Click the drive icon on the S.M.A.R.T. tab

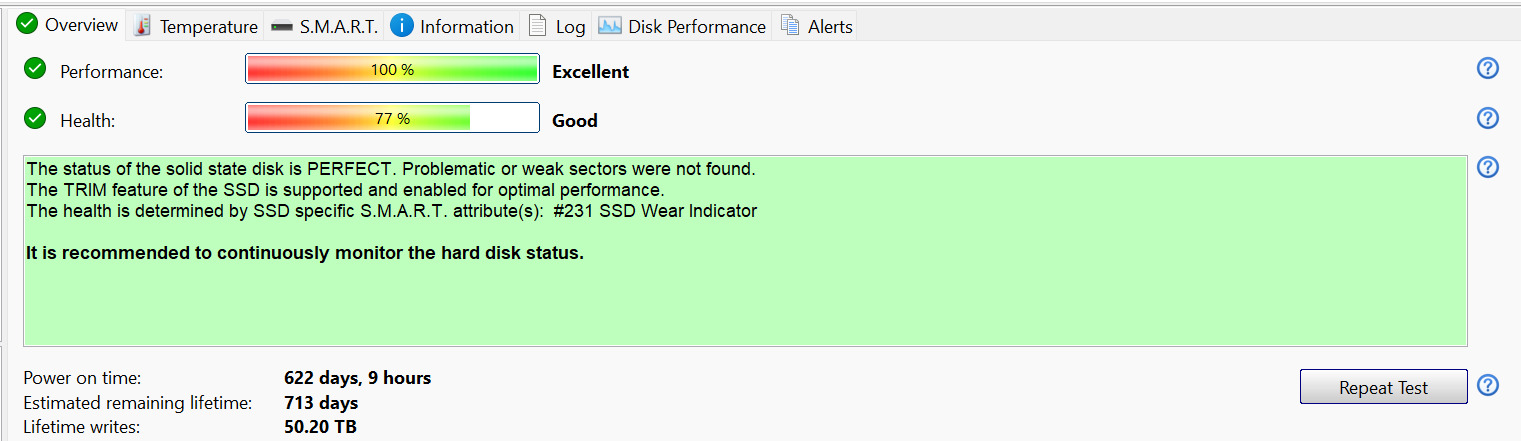tap(282, 27)
